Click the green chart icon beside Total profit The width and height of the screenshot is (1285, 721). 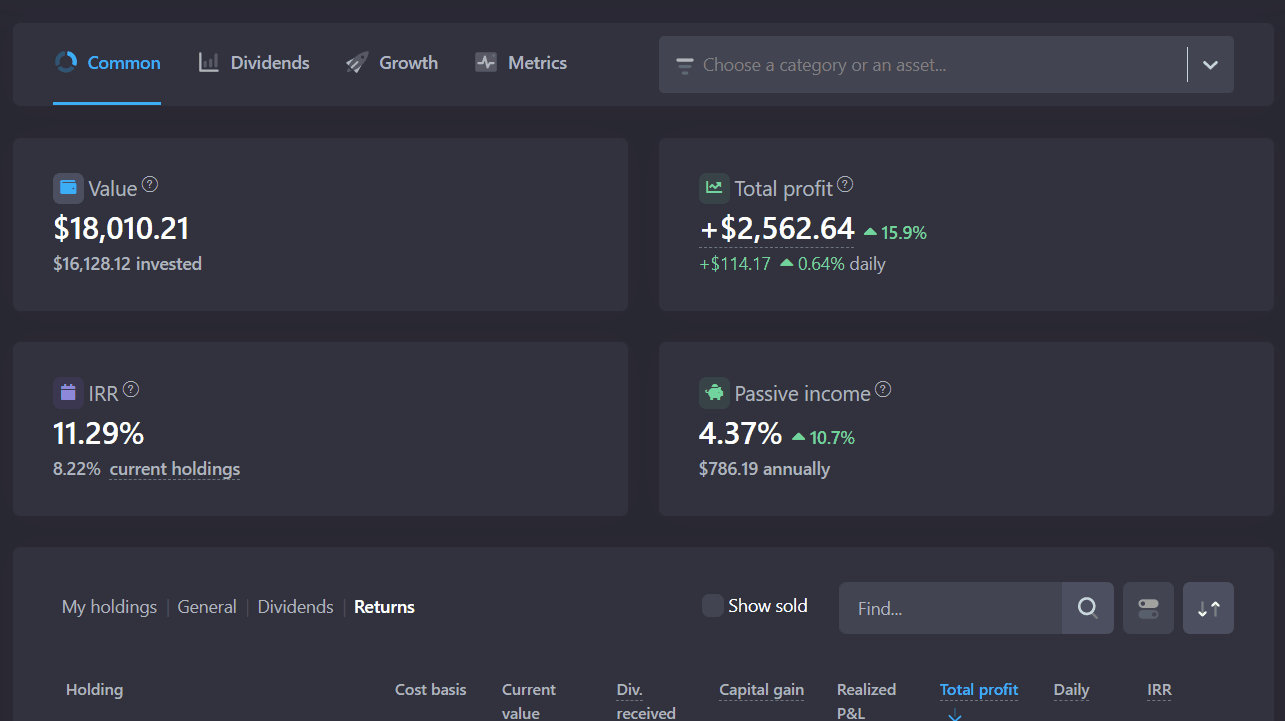[x=713, y=188]
